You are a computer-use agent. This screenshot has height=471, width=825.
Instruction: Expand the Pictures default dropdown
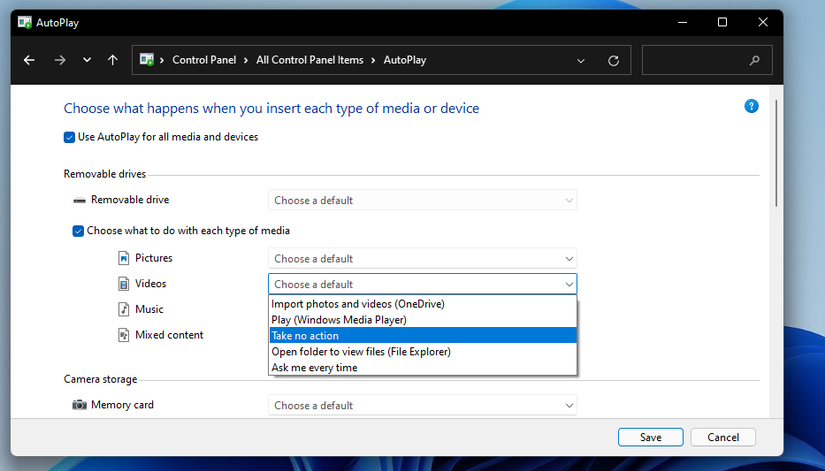[422, 259]
